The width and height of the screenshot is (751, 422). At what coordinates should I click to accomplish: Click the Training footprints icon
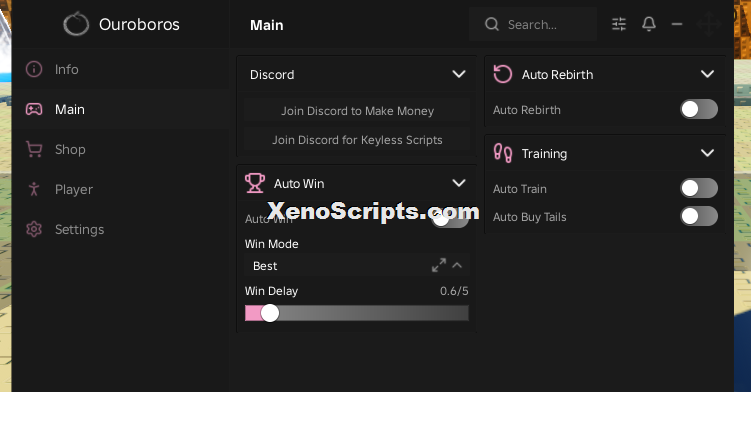[503, 153]
